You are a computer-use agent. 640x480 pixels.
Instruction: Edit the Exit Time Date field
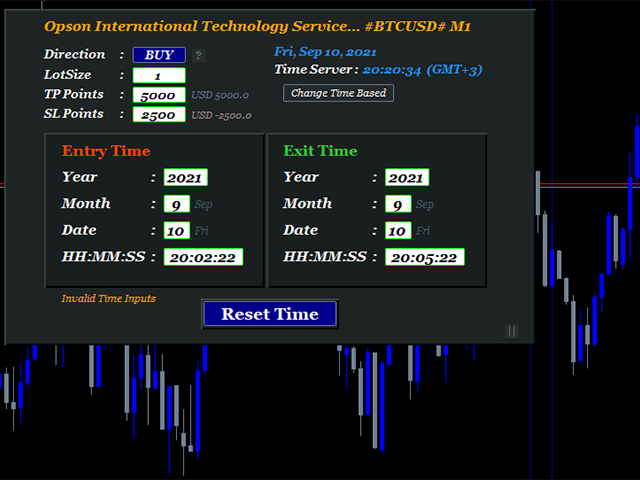pyautogui.click(x=398, y=231)
